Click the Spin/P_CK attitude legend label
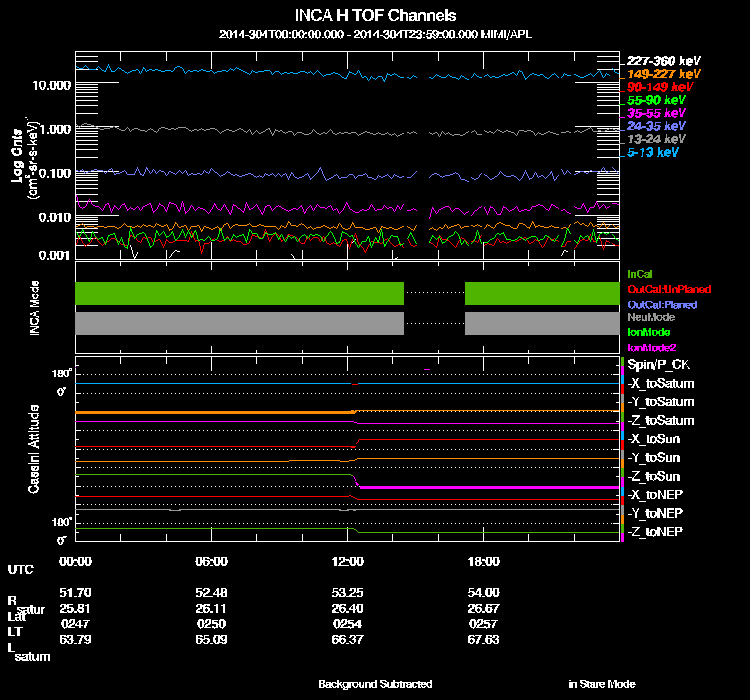This screenshot has width=750, height=700. [657, 366]
